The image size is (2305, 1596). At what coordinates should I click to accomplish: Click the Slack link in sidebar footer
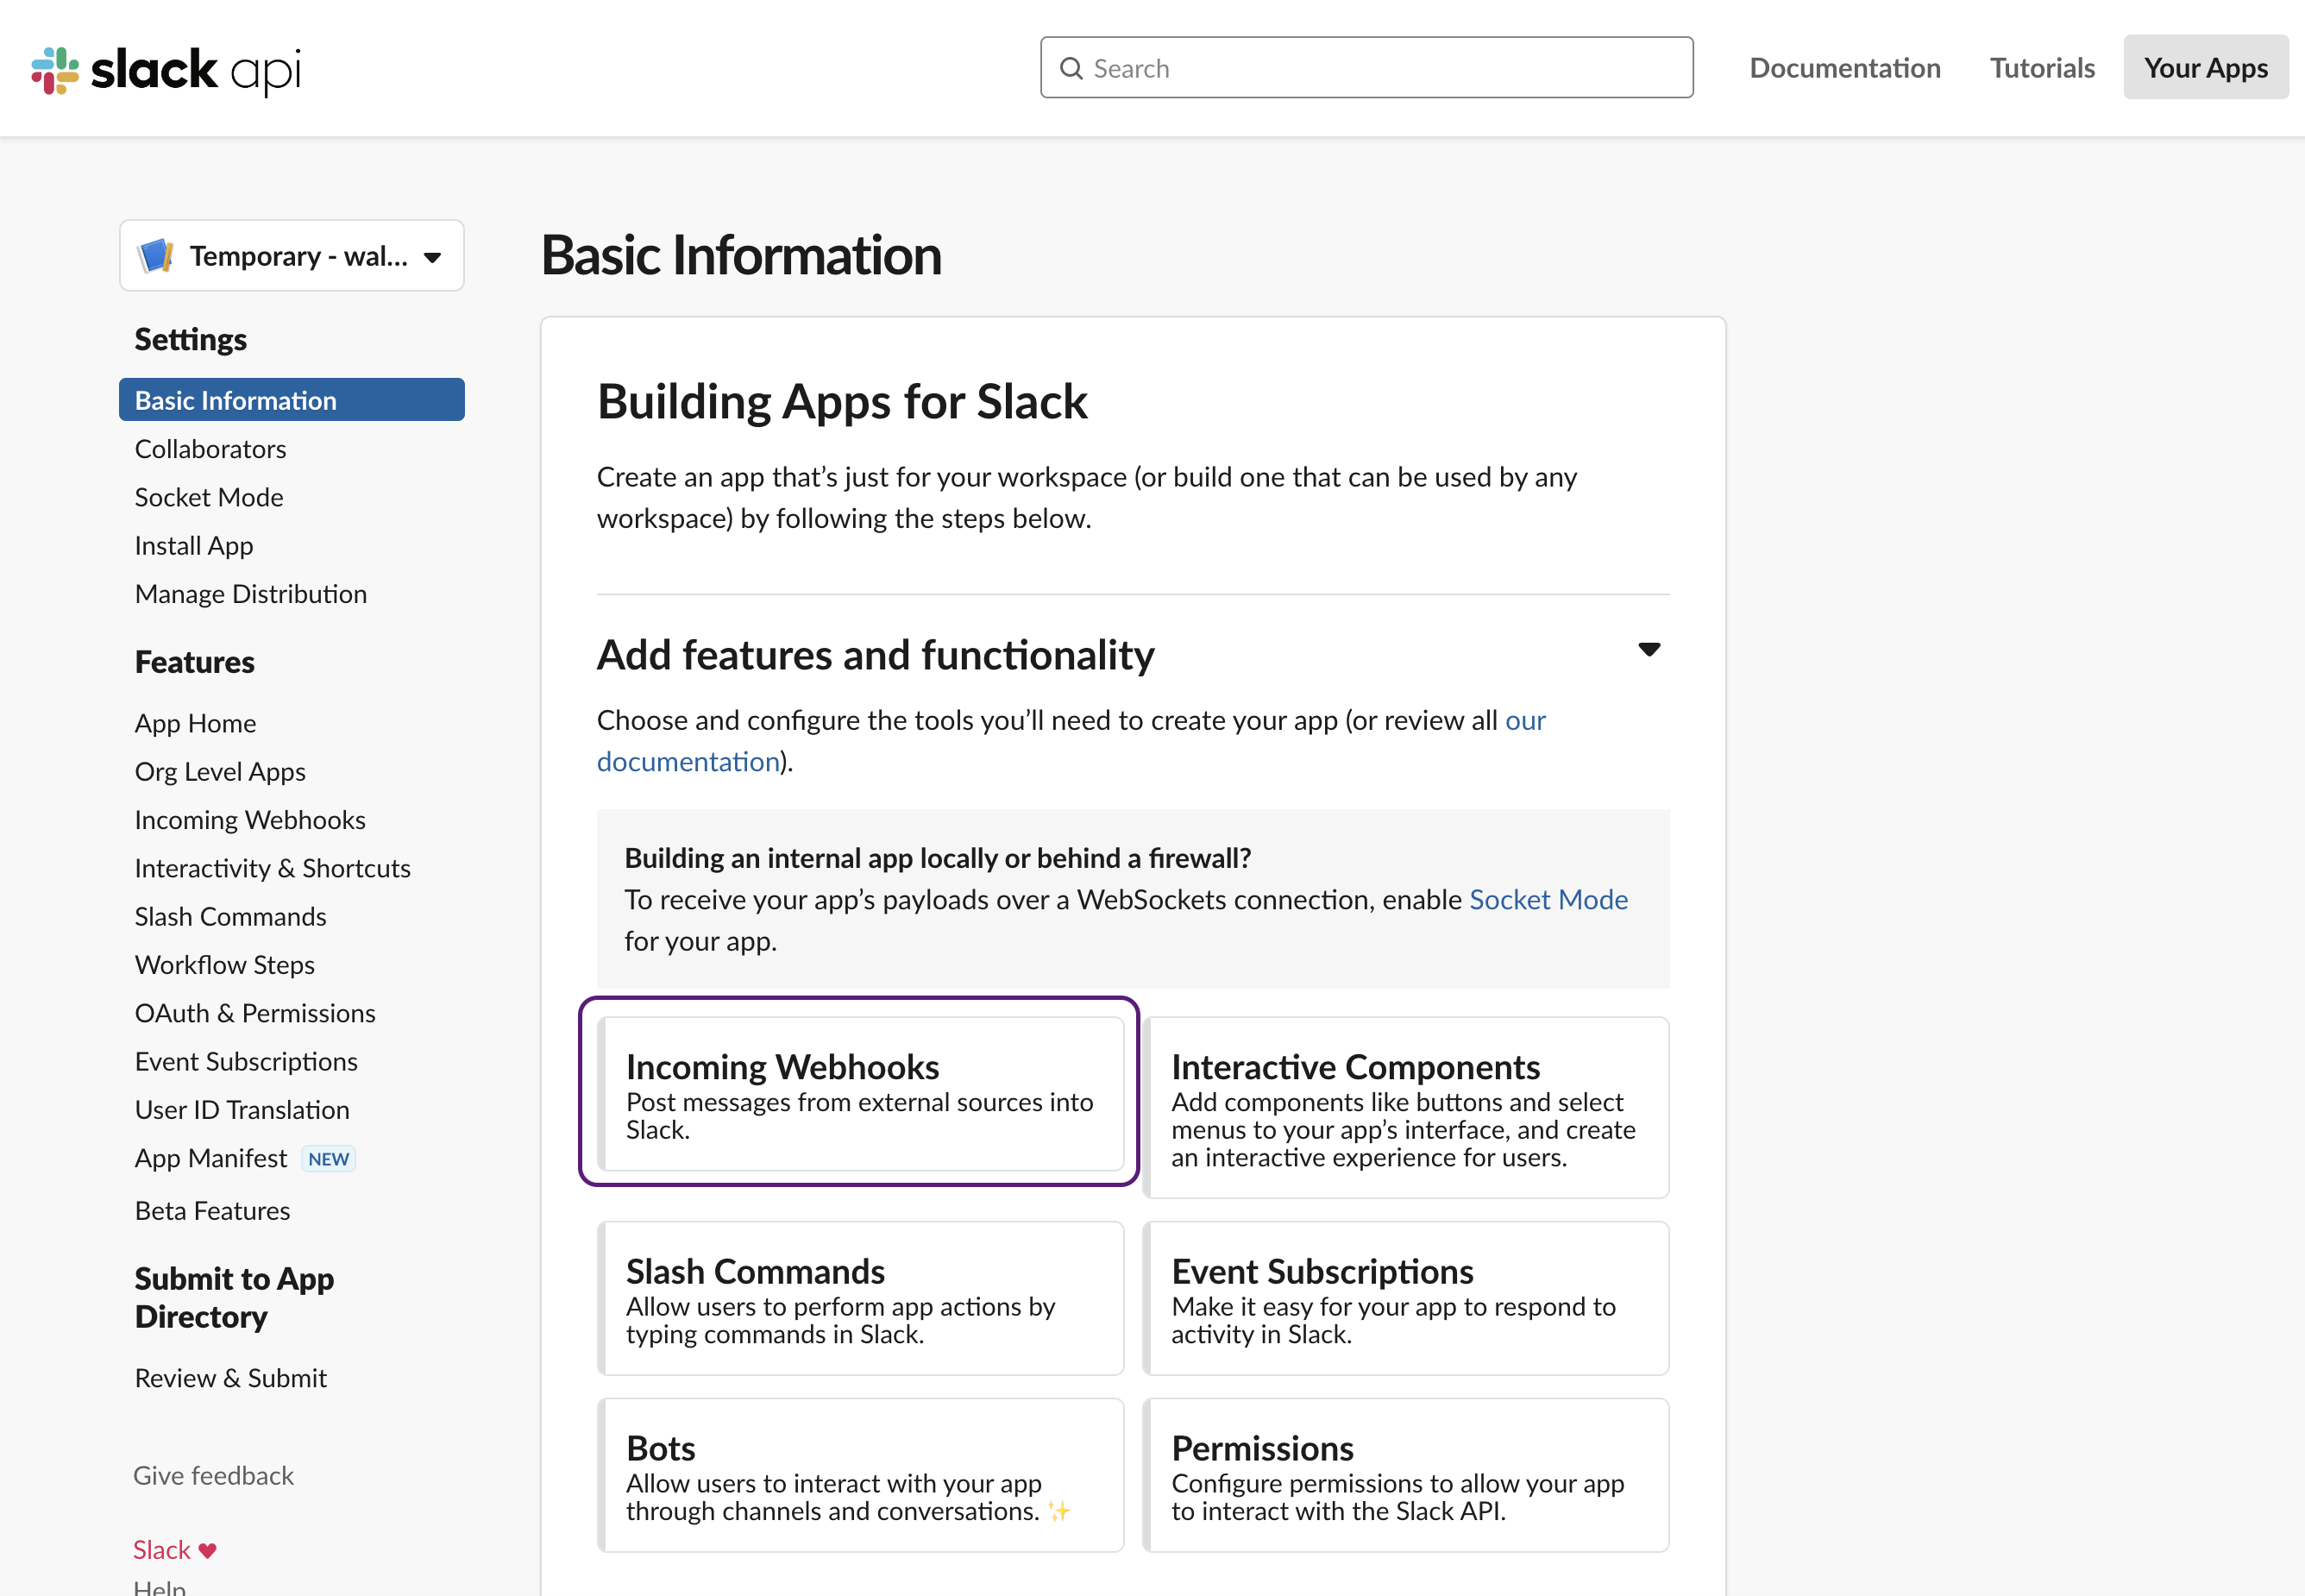click(162, 1550)
